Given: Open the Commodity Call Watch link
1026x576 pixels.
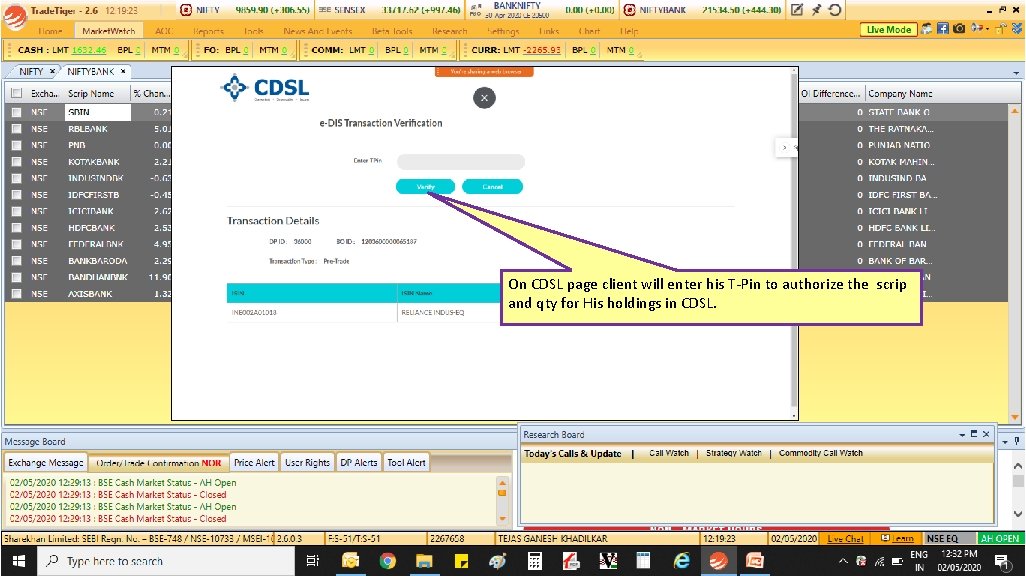Looking at the screenshot, I should 821,453.
